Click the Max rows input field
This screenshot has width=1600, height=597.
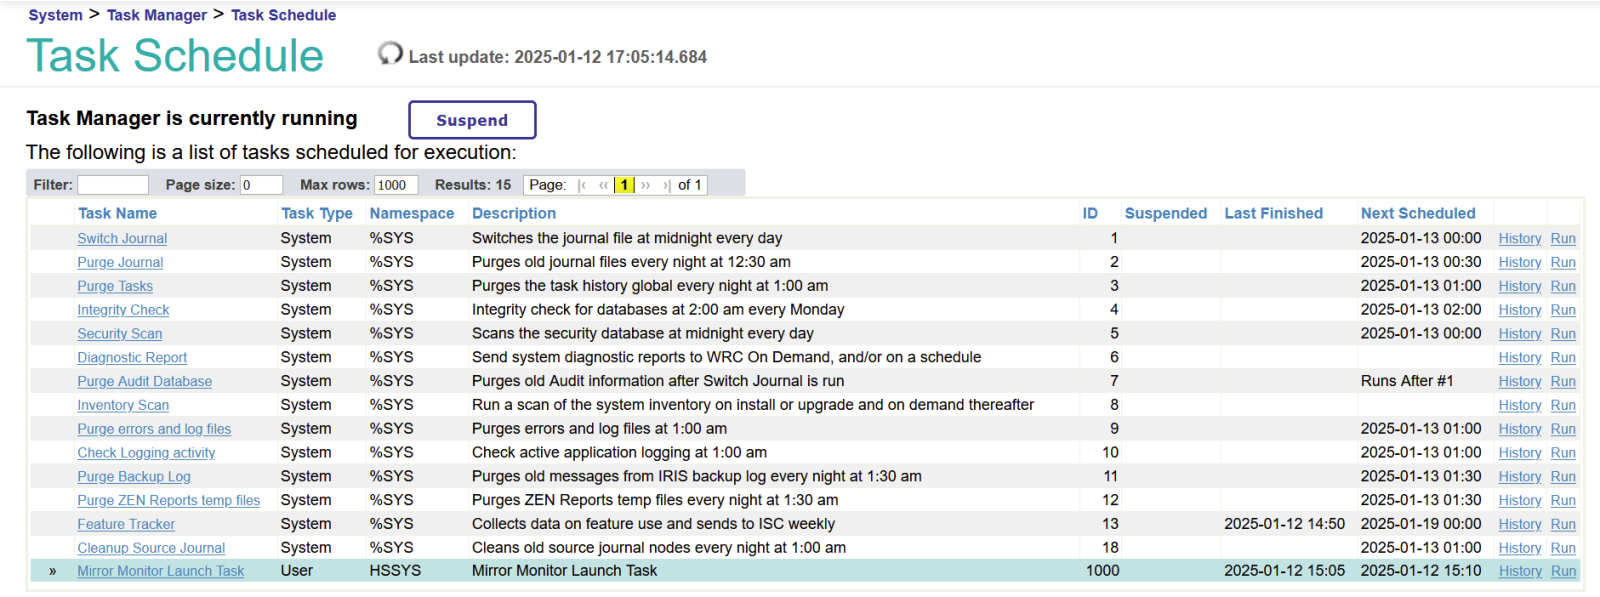tap(395, 185)
